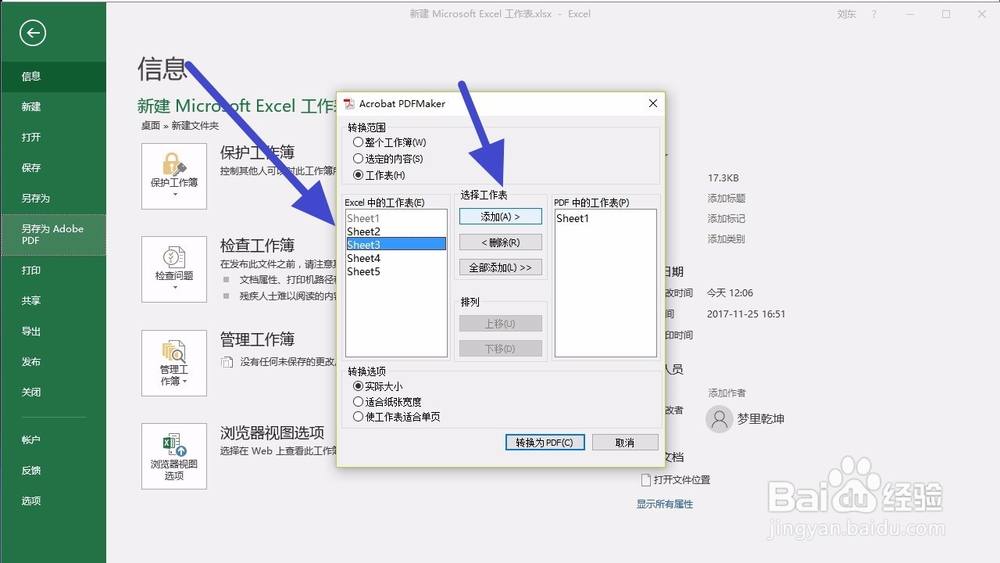Click 添加标记 property field
The image size is (1000, 563).
[726, 219]
